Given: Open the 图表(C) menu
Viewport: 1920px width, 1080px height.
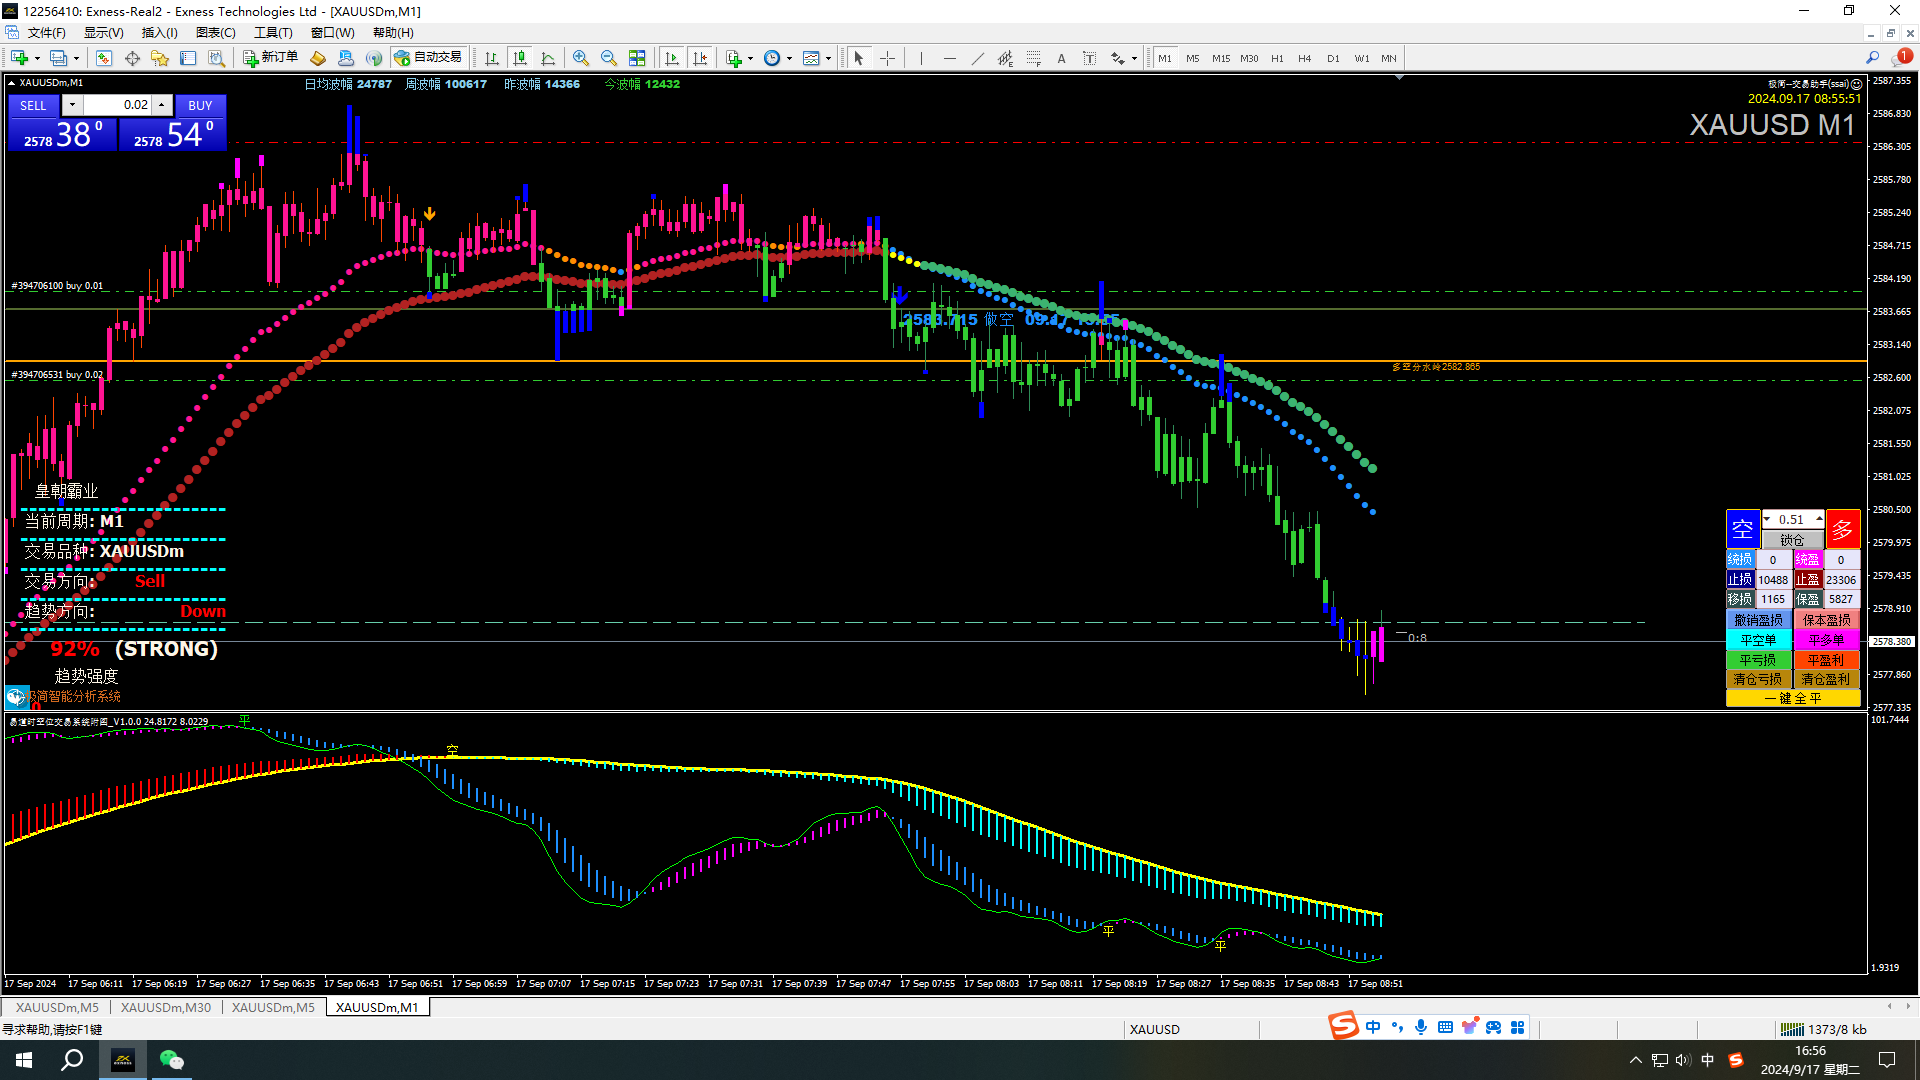Looking at the screenshot, I should [215, 33].
